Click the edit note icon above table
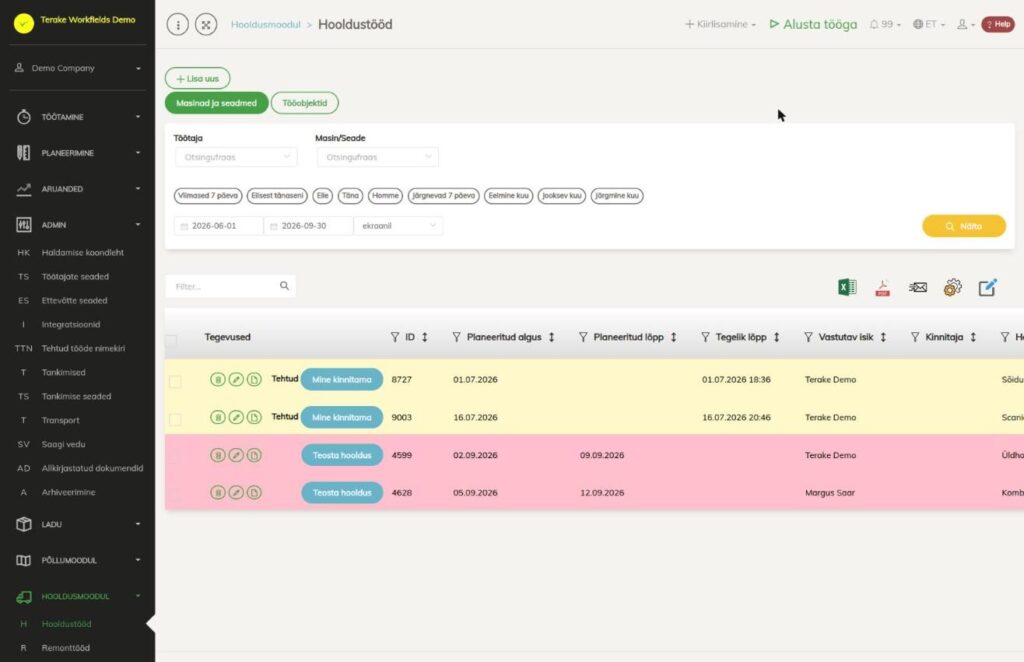The image size is (1024, 662). 987,287
